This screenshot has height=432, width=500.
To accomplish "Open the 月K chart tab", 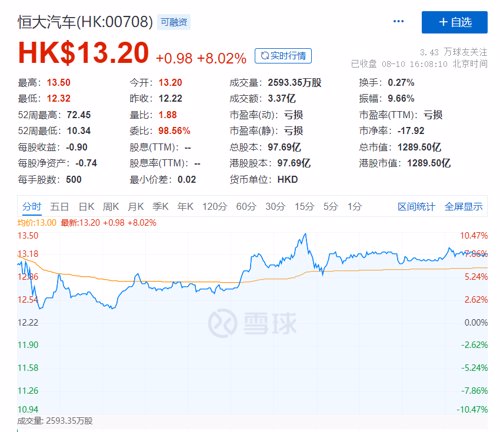I will tap(136, 207).
